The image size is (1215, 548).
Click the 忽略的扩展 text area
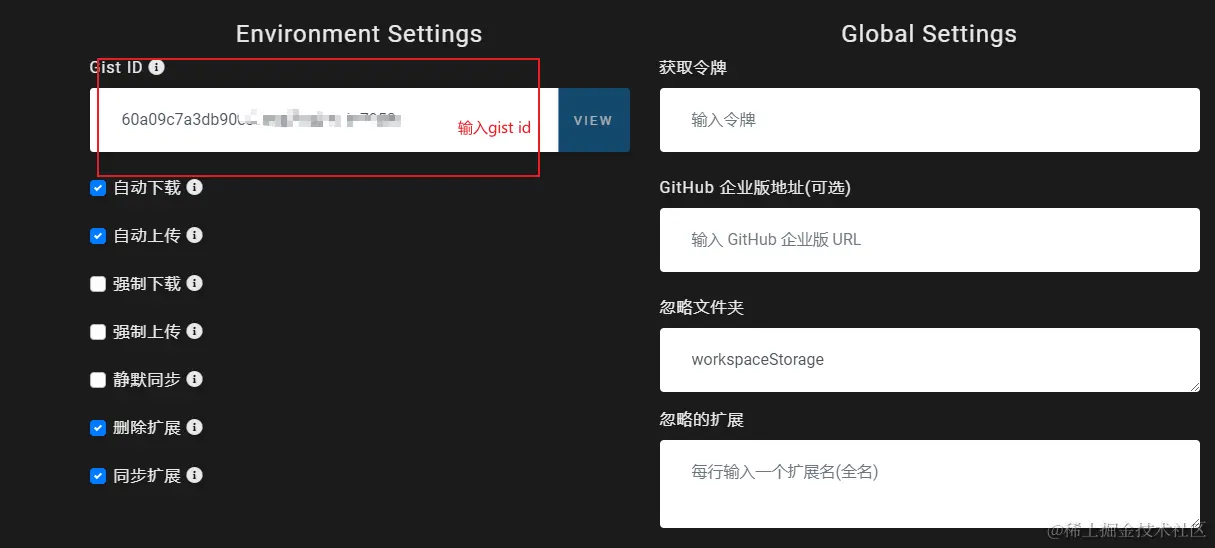pyautogui.click(x=929, y=484)
